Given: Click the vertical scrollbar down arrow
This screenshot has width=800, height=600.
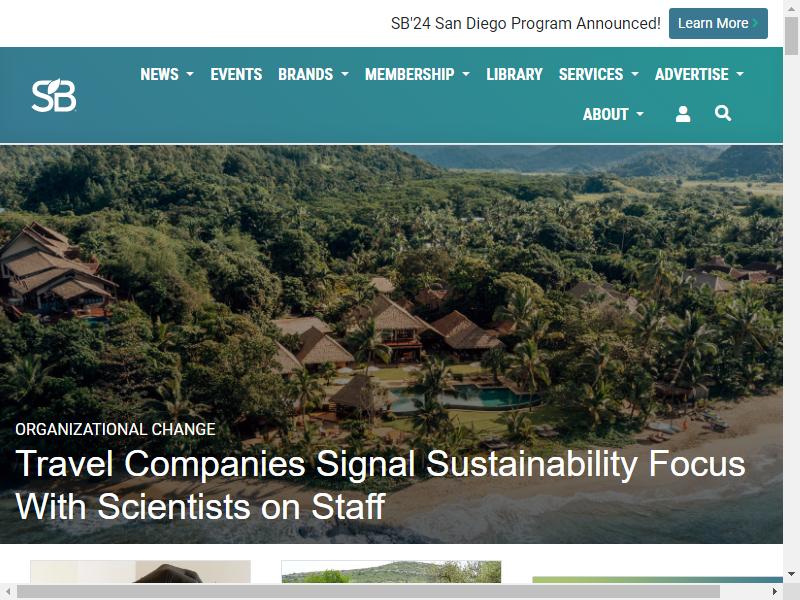Looking at the screenshot, I should (x=791, y=574).
